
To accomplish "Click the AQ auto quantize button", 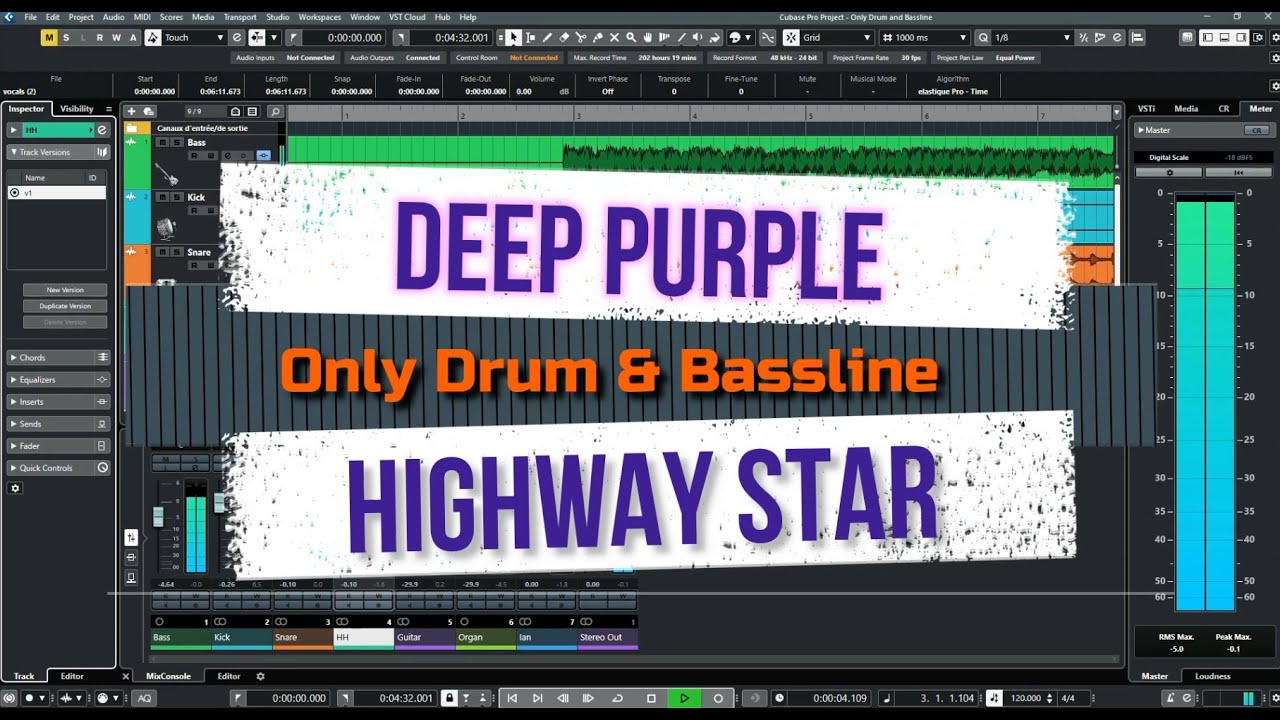I will (144, 698).
